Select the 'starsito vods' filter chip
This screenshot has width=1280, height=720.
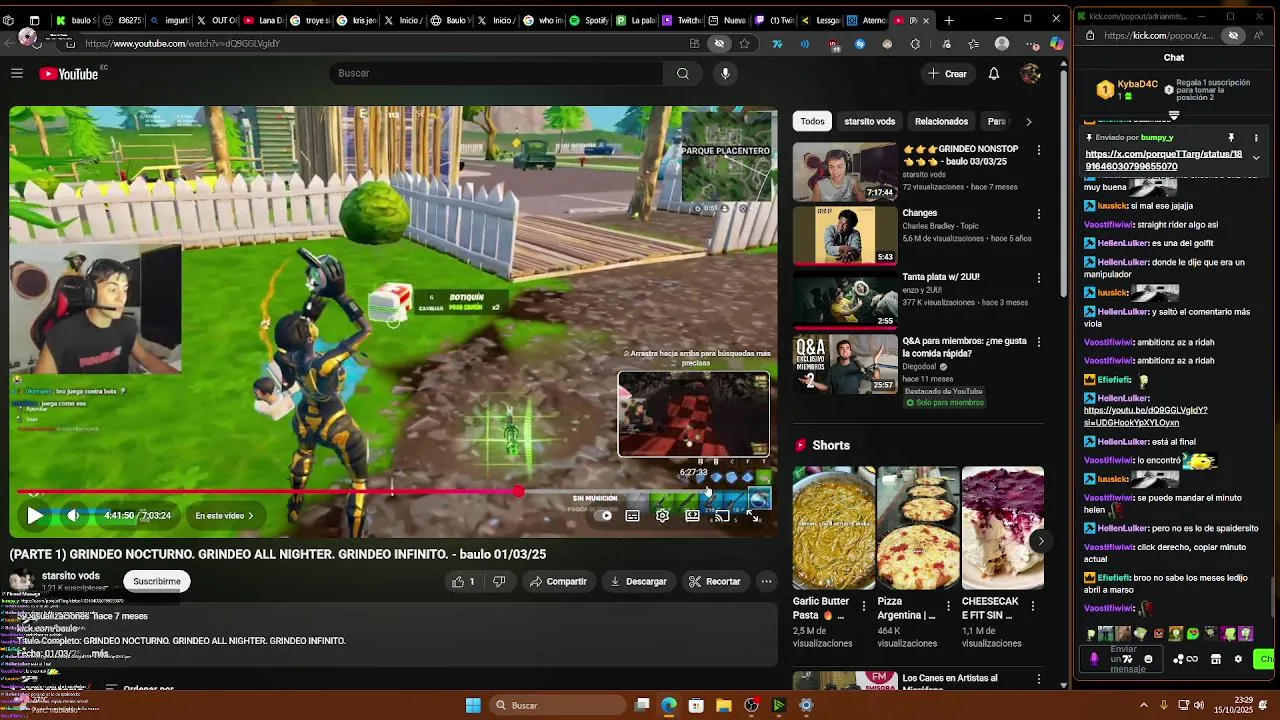(x=869, y=121)
